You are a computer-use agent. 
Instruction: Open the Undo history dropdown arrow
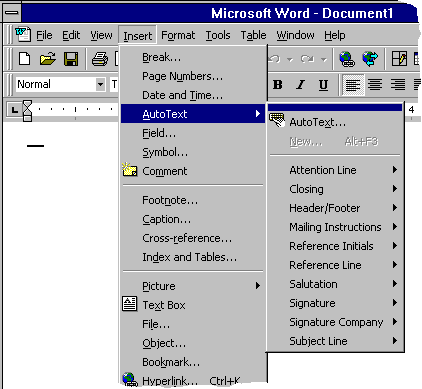pos(290,60)
